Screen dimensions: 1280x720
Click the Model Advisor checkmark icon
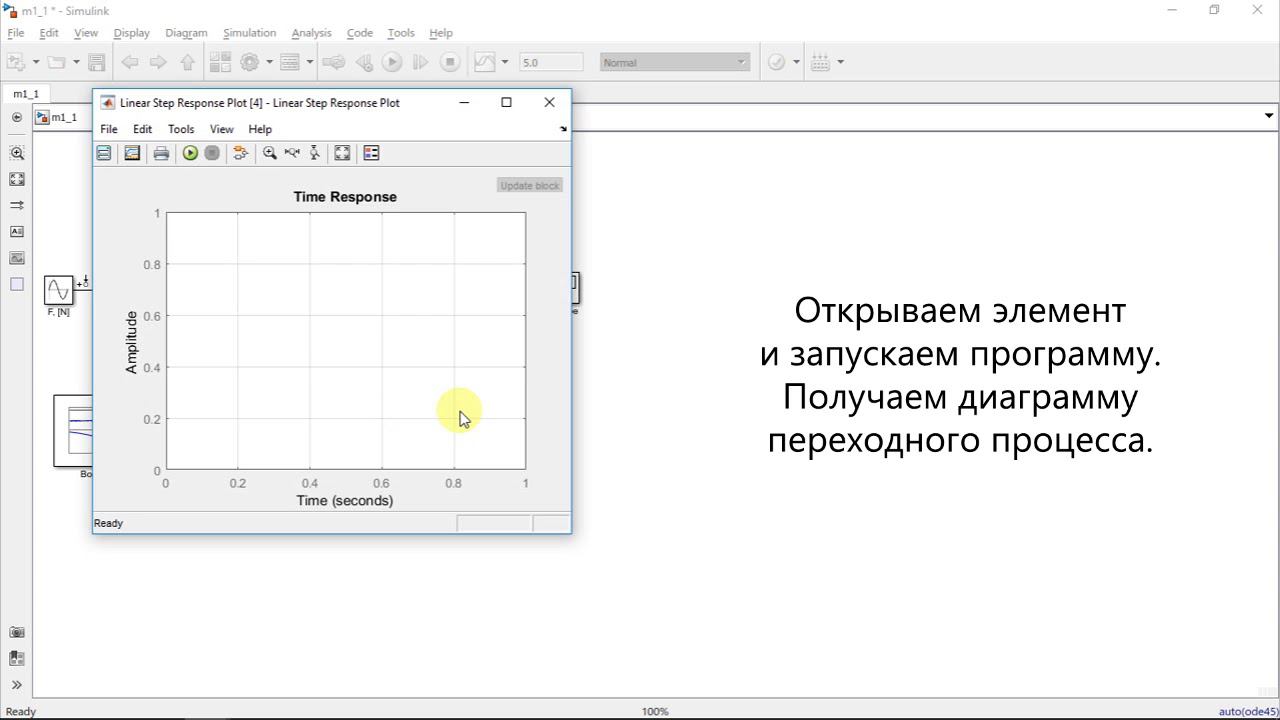pos(777,62)
